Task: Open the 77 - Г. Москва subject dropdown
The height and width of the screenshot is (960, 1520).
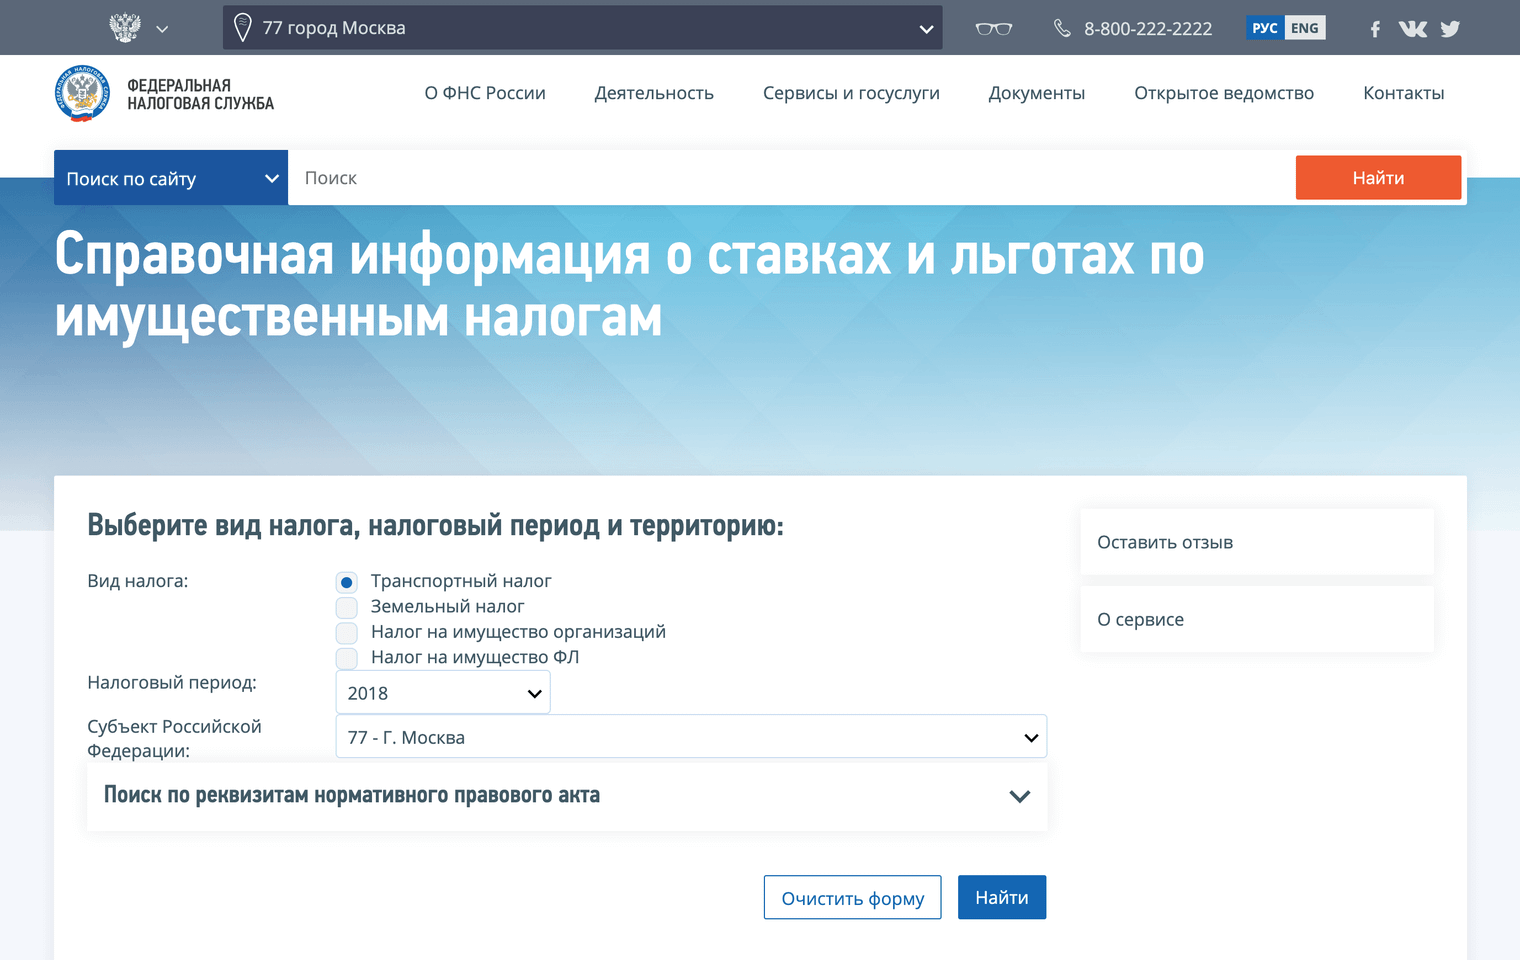Action: tap(691, 737)
